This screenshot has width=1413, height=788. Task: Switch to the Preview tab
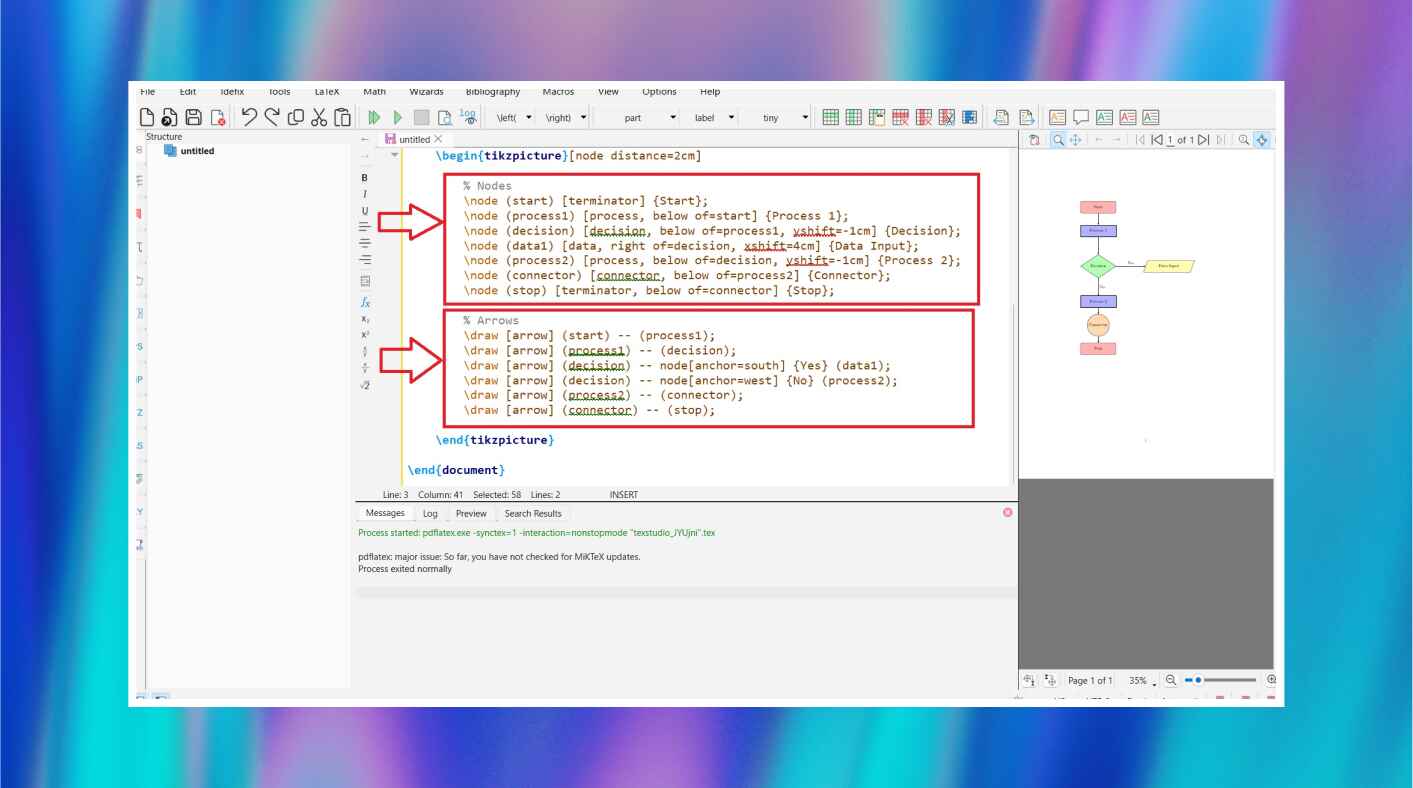coord(471,513)
